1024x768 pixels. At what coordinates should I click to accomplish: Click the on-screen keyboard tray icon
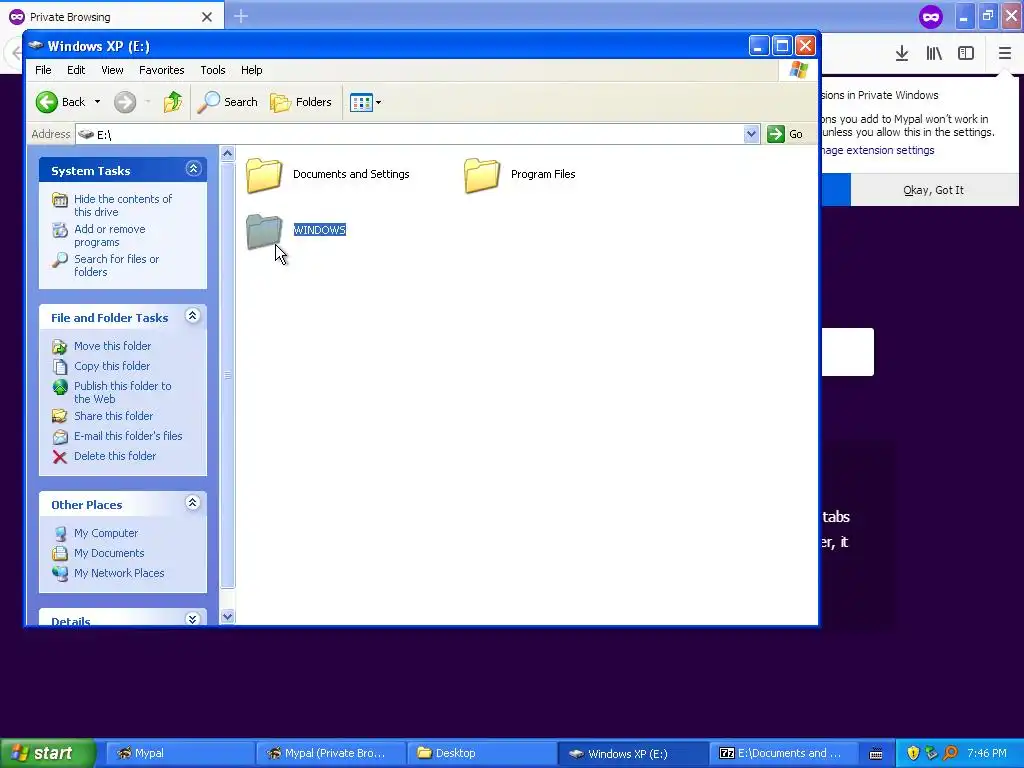tap(876, 754)
